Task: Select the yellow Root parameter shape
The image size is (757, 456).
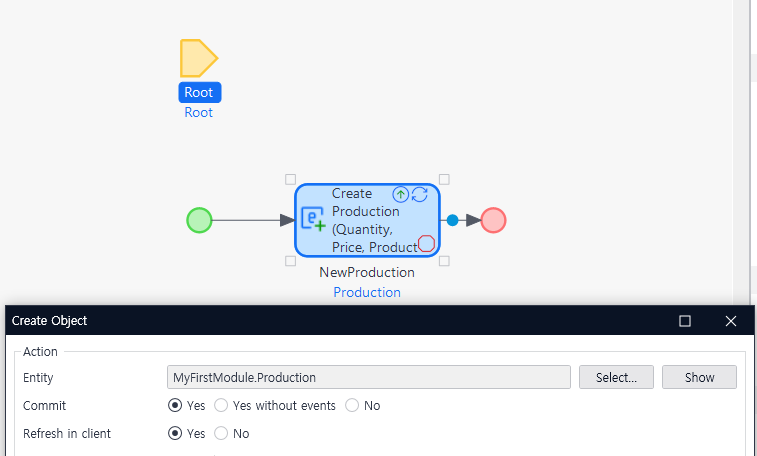Action: 199,58
